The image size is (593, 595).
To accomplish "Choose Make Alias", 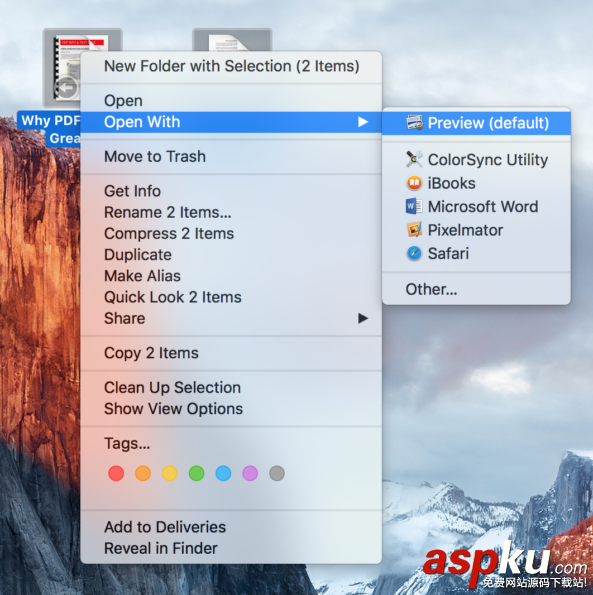I will [x=231, y=276].
